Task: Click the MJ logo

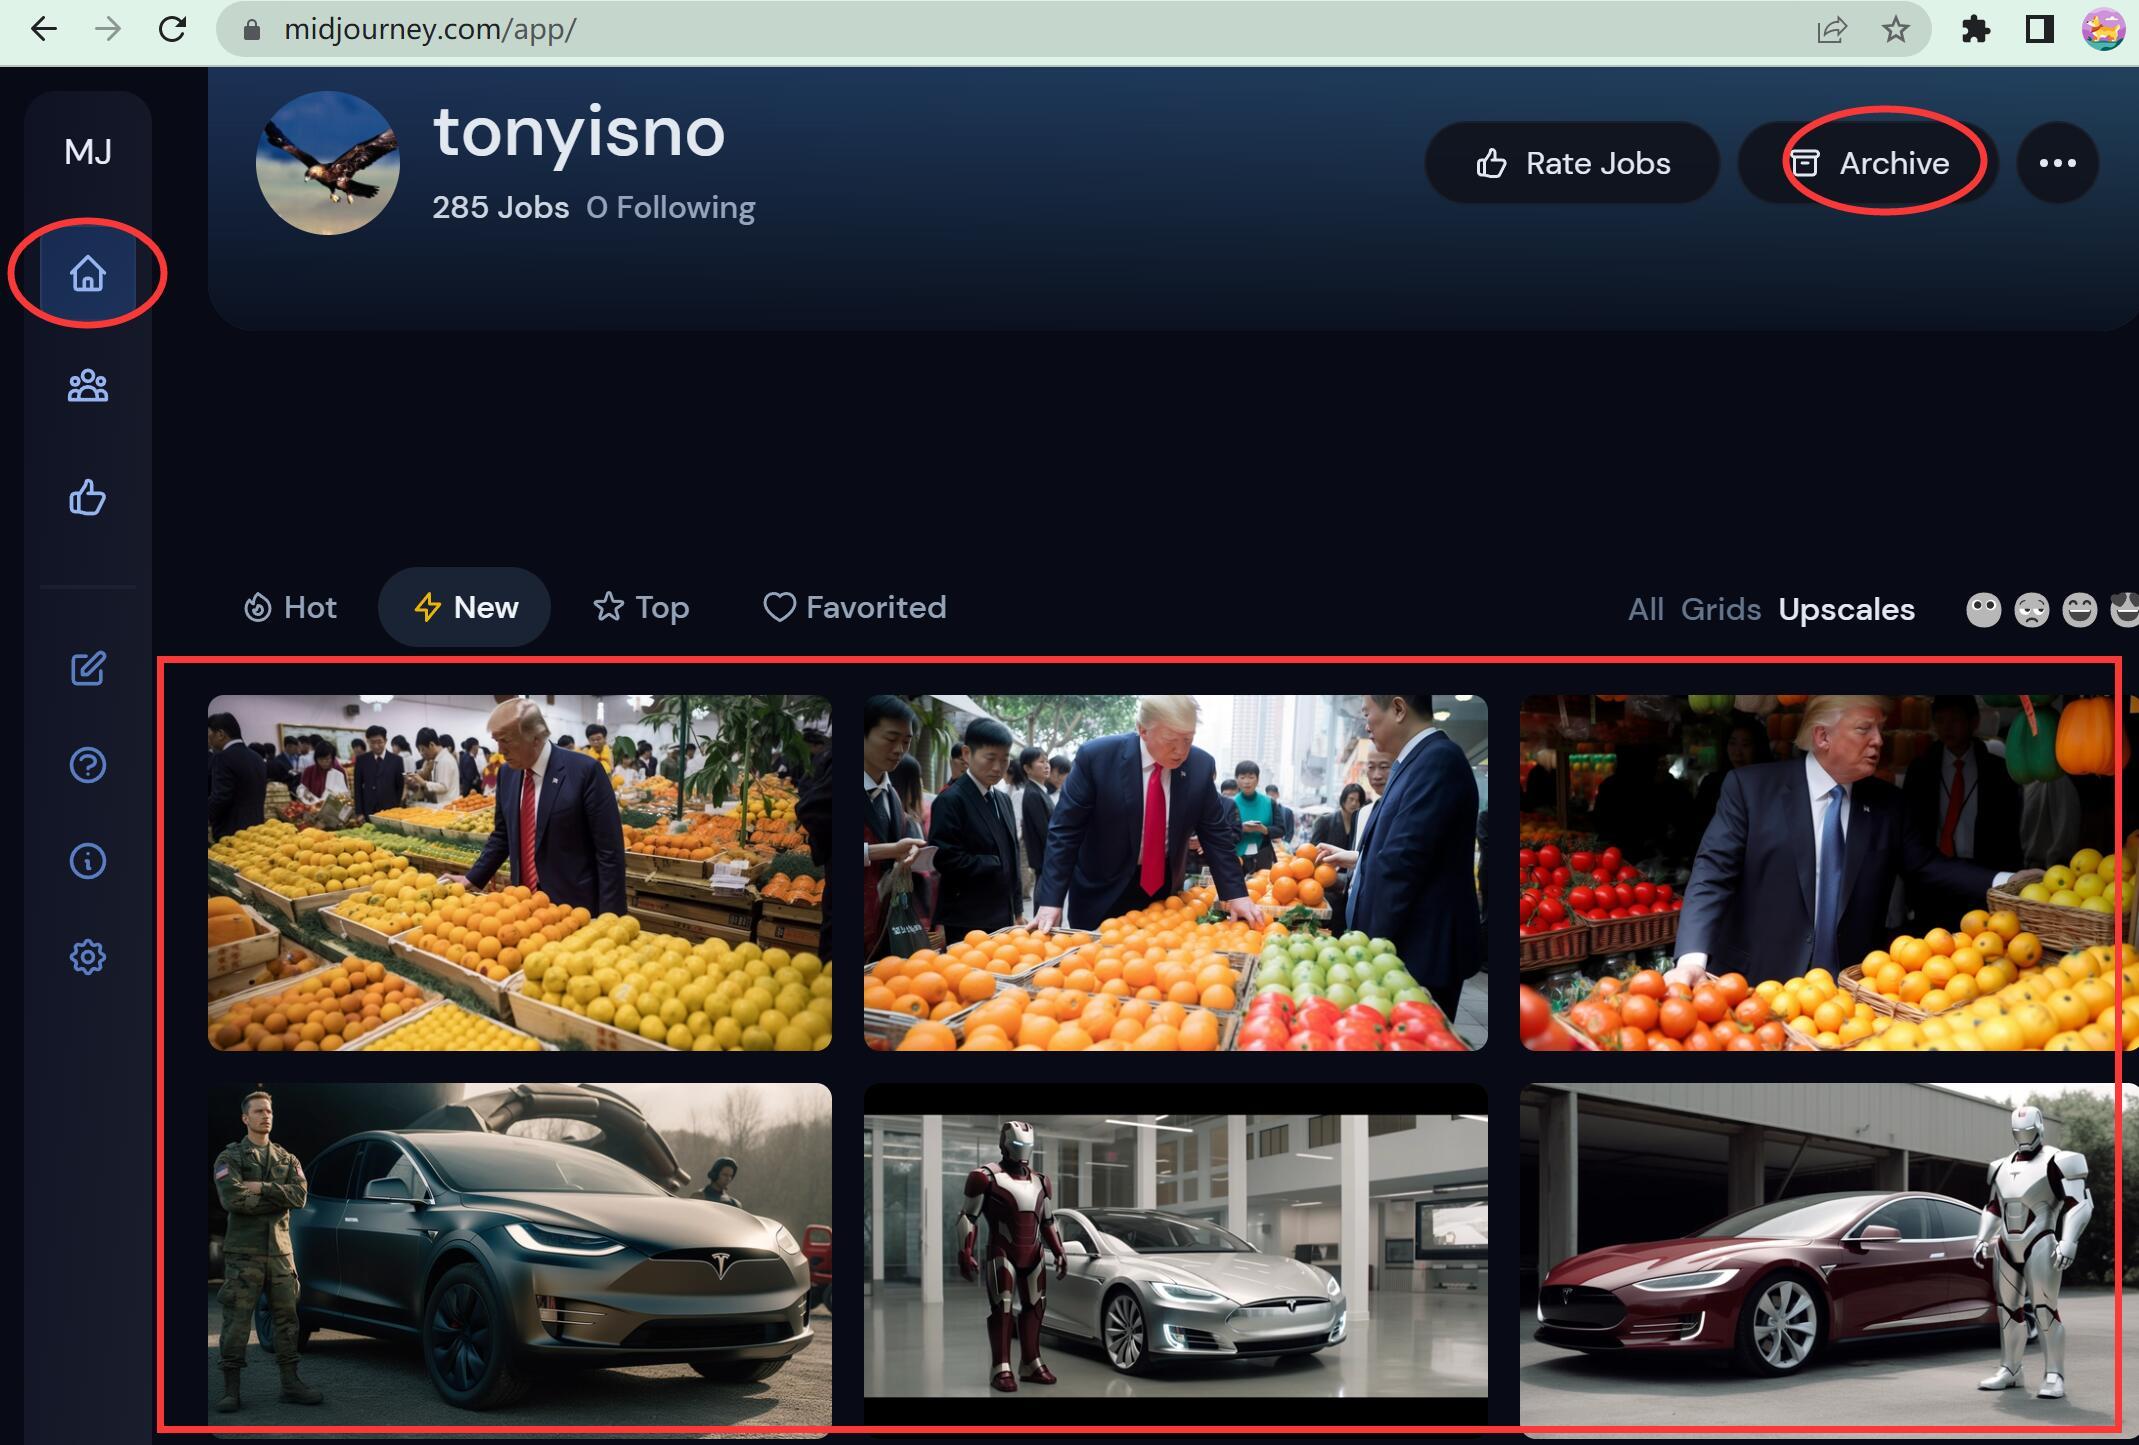Action: click(x=88, y=152)
